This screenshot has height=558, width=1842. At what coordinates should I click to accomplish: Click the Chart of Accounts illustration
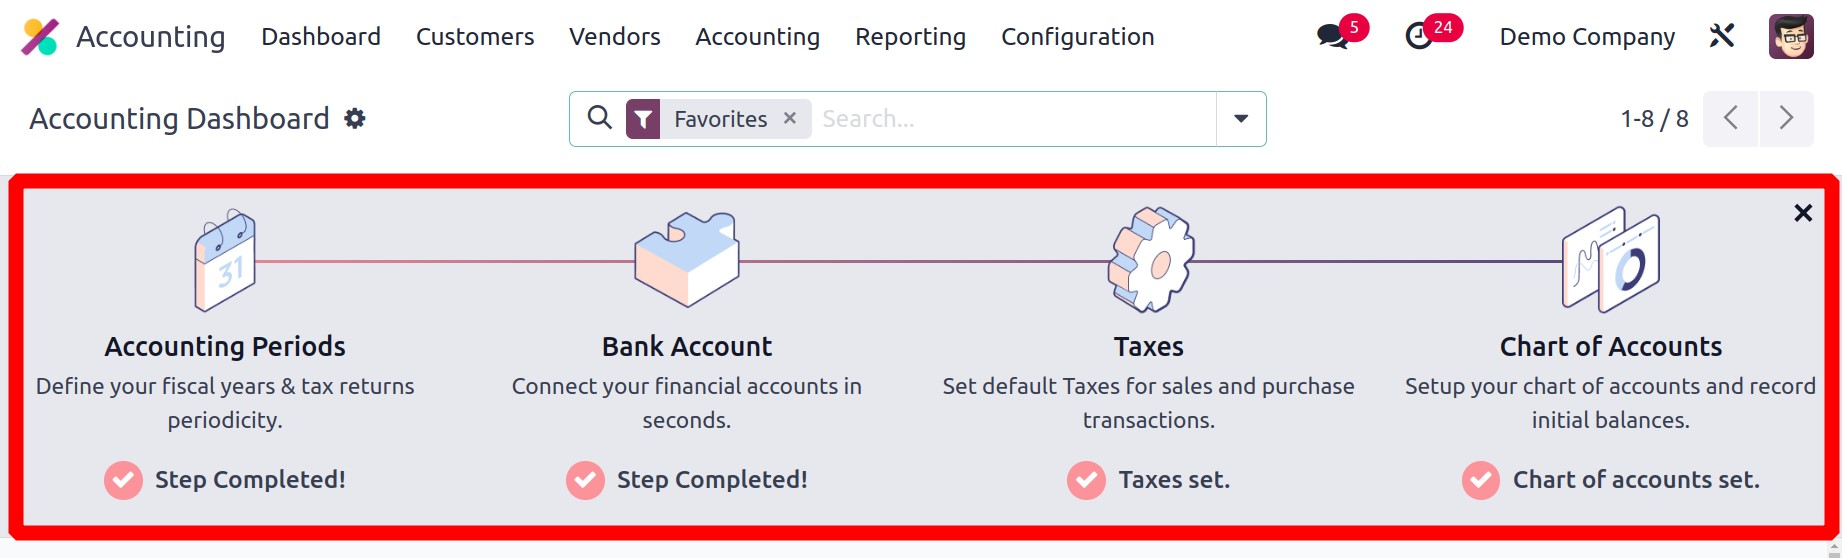click(x=1610, y=260)
